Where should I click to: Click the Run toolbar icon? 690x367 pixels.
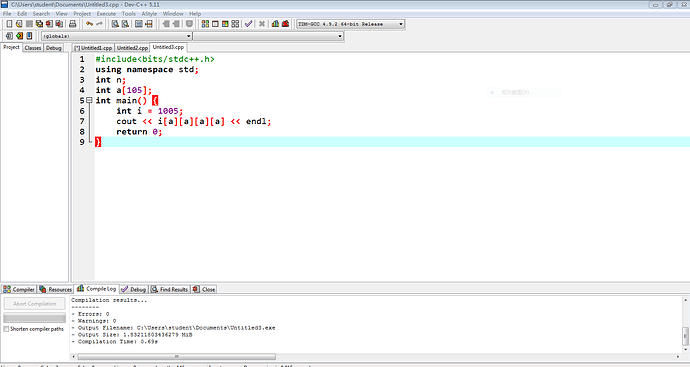[215, 24]
